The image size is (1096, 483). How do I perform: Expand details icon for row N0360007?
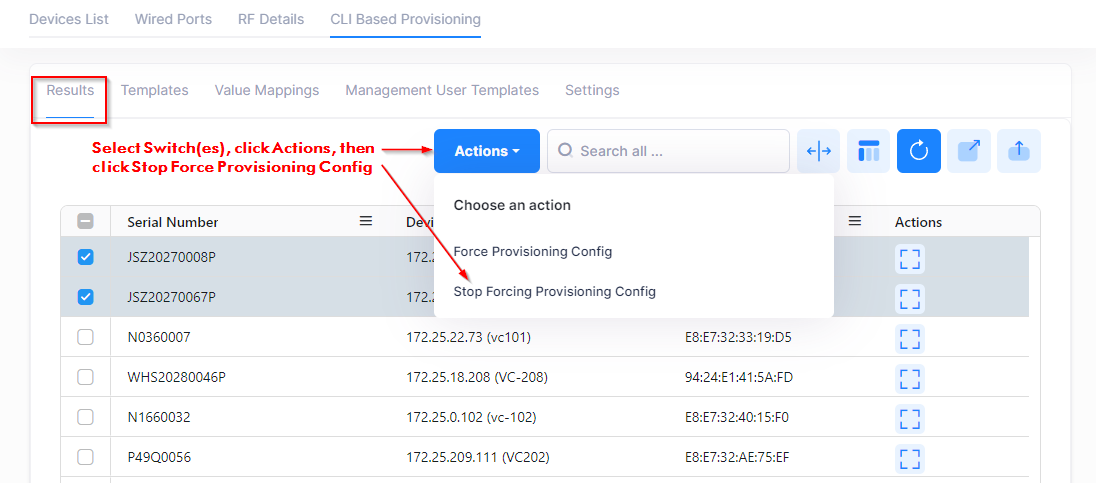909,338
